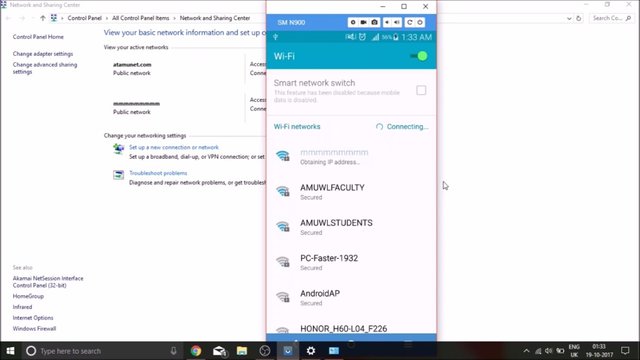The width and height of the screenshot is (640, 360).
Task: Click Wi-Fi icon beside PC-Faster-1932
Action: pos(283,262)
